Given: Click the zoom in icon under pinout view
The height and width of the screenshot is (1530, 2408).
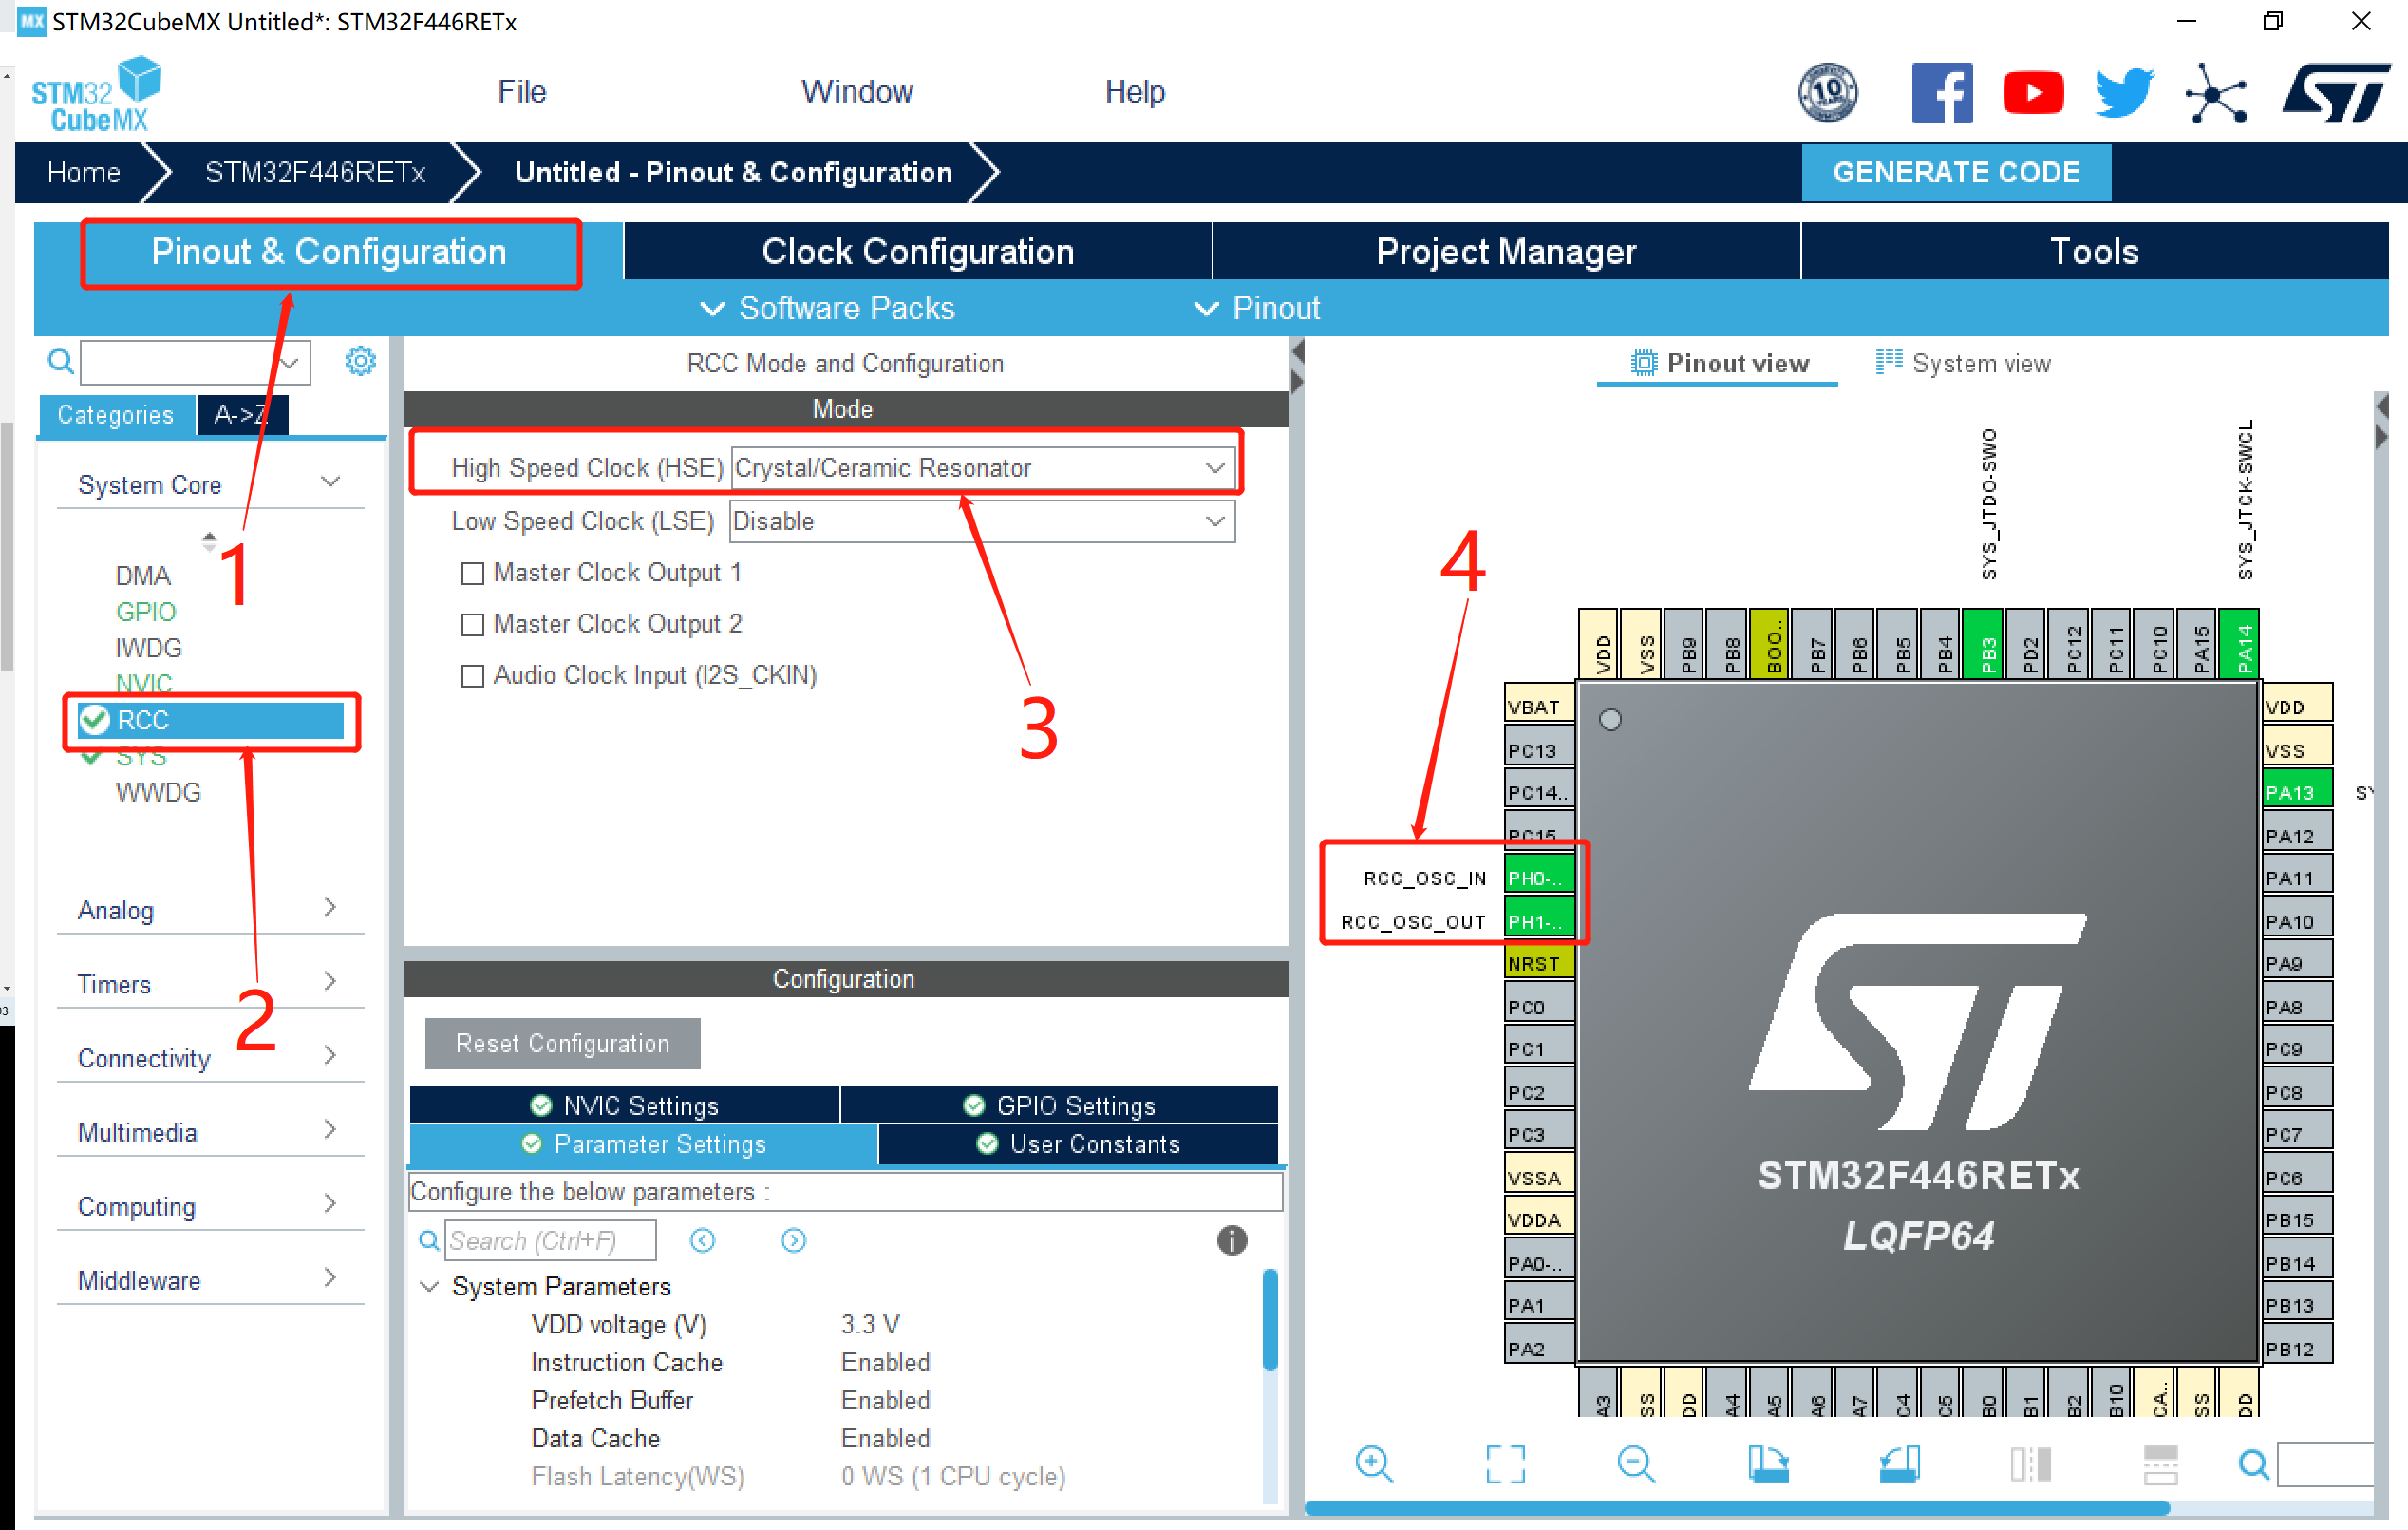Looking at the screenshot, I should coord(1373,1464).
